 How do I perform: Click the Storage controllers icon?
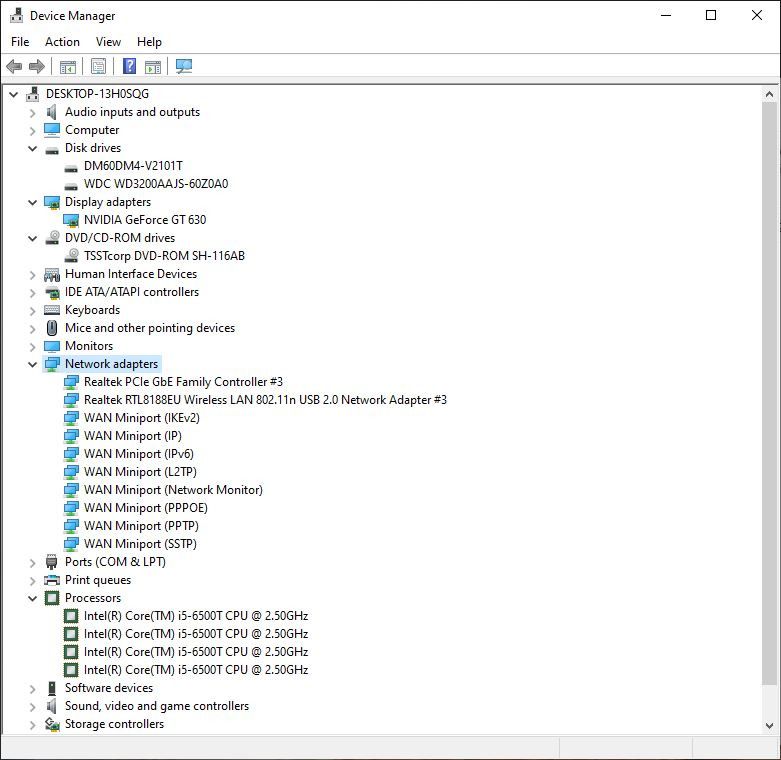click(52, 724)
